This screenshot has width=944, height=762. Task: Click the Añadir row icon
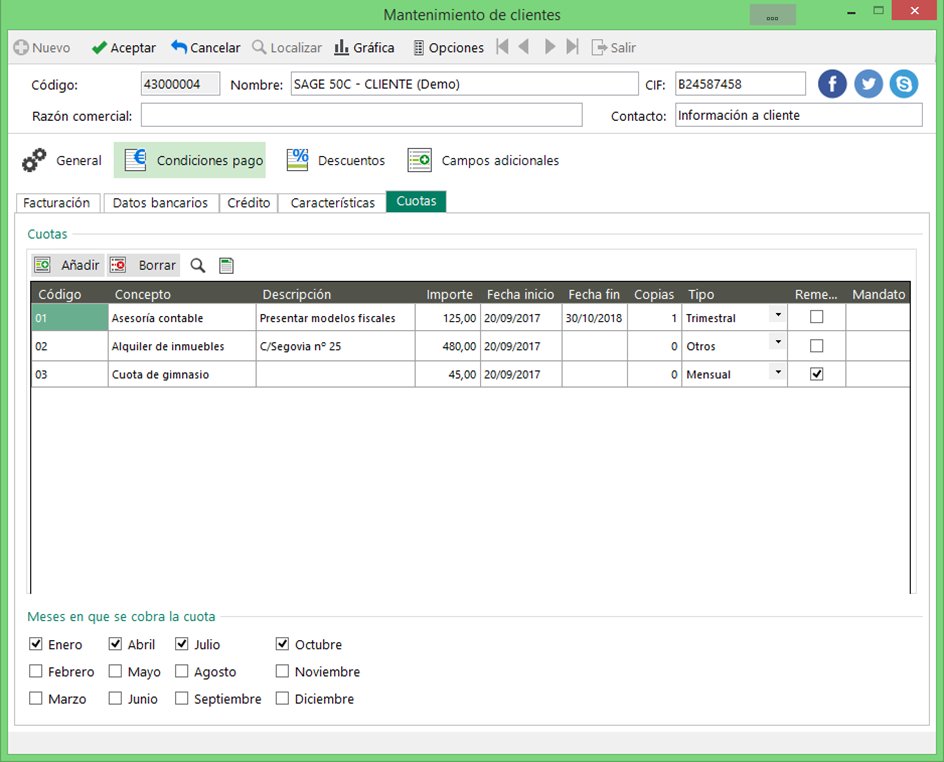coord(42,265)
